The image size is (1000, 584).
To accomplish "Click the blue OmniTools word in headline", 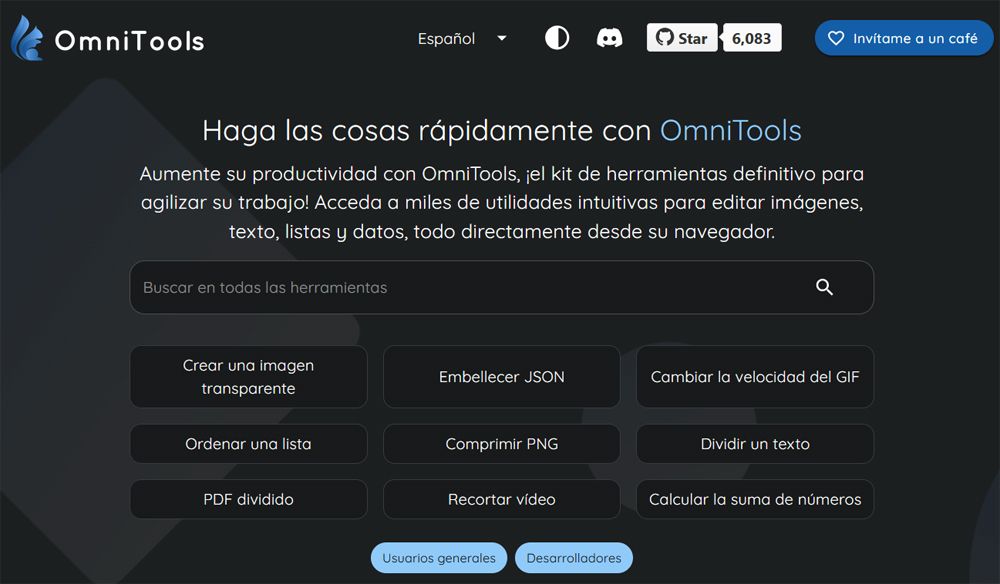I will click(x=730, y=131).
